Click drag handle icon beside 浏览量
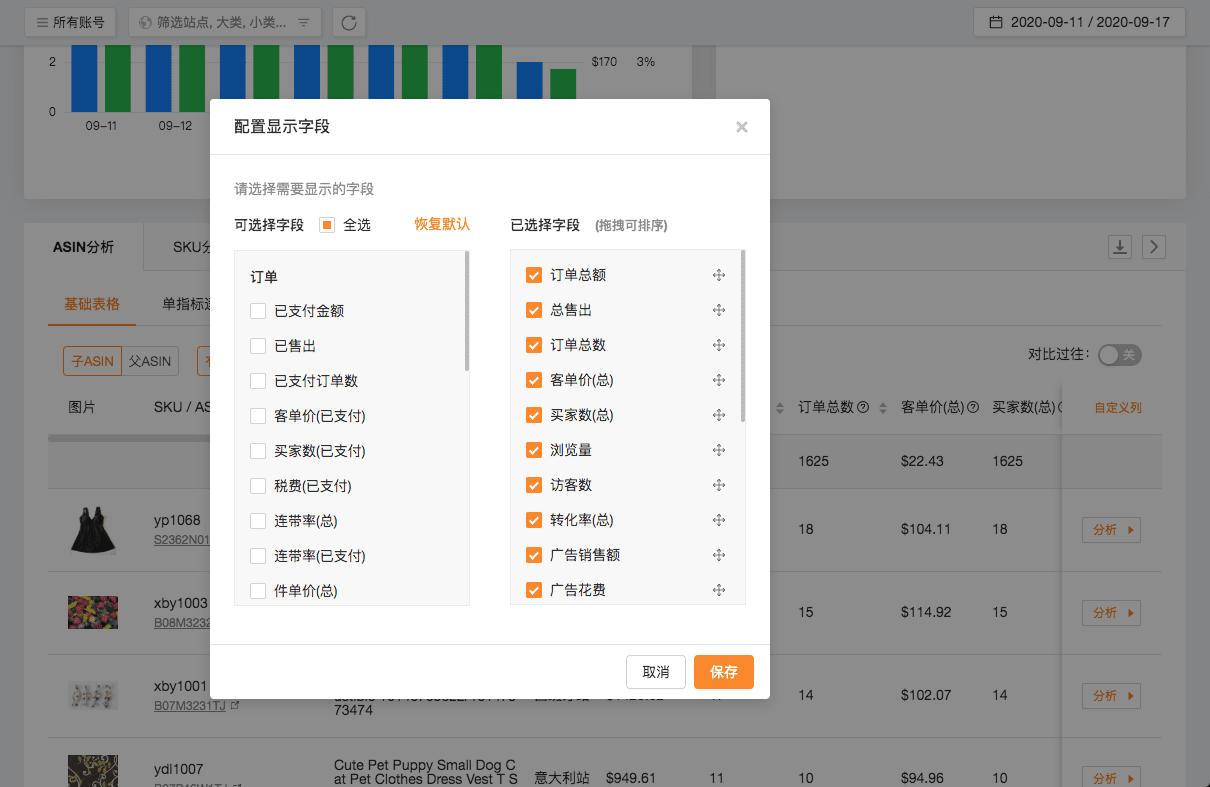1210x787 pixels. coord(718,450)
